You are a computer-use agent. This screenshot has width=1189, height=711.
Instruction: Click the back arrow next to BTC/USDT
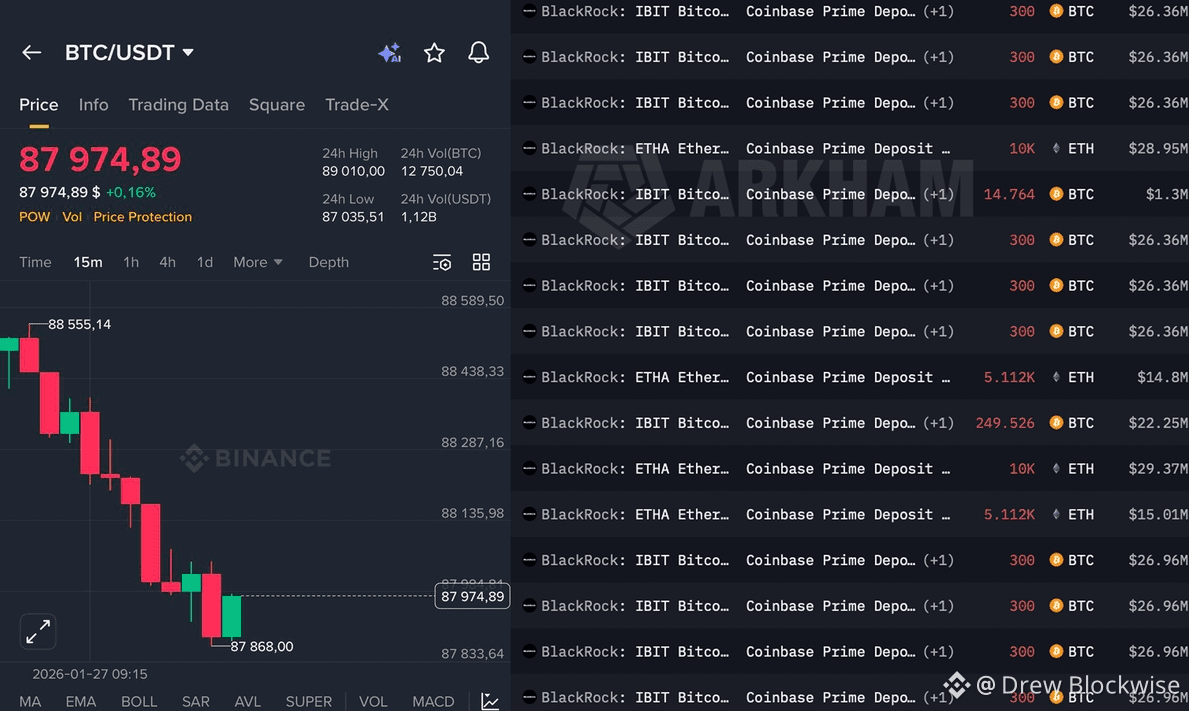[x=31, y=52]
